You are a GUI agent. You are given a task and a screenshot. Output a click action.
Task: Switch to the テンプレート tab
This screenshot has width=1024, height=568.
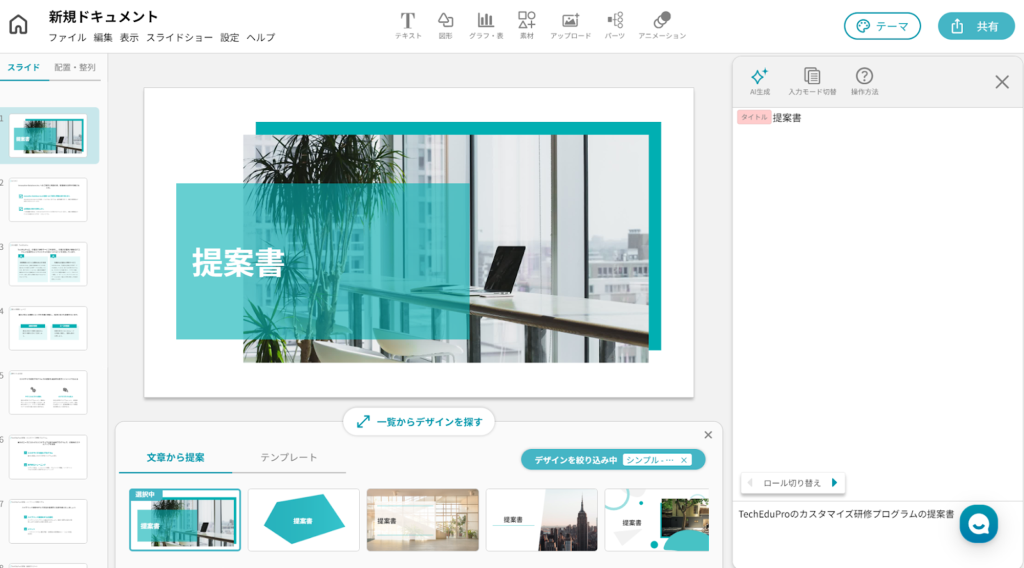pyautogui.click(x=289, y=457)
